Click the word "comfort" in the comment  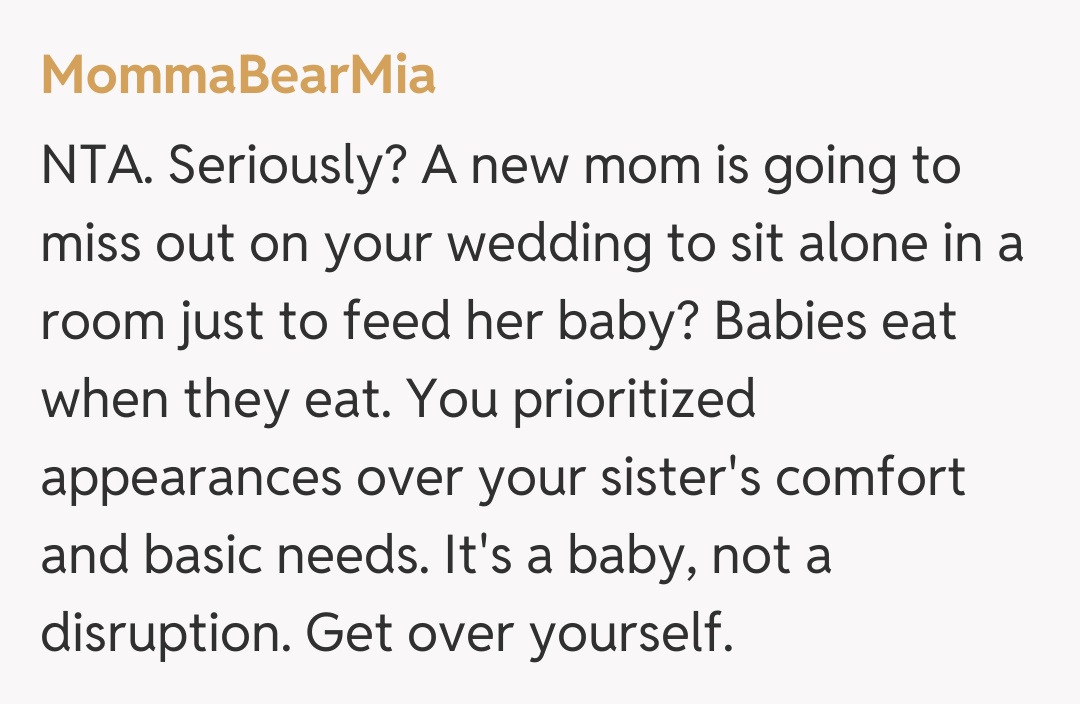870,478
